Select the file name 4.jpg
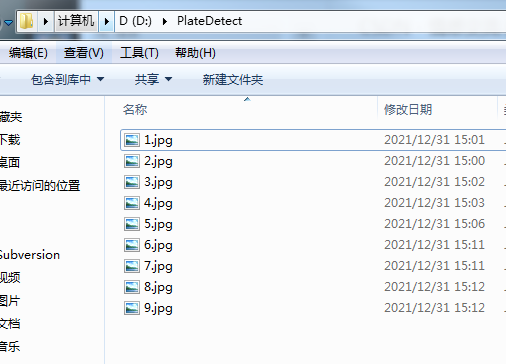 tap(158, 203)
